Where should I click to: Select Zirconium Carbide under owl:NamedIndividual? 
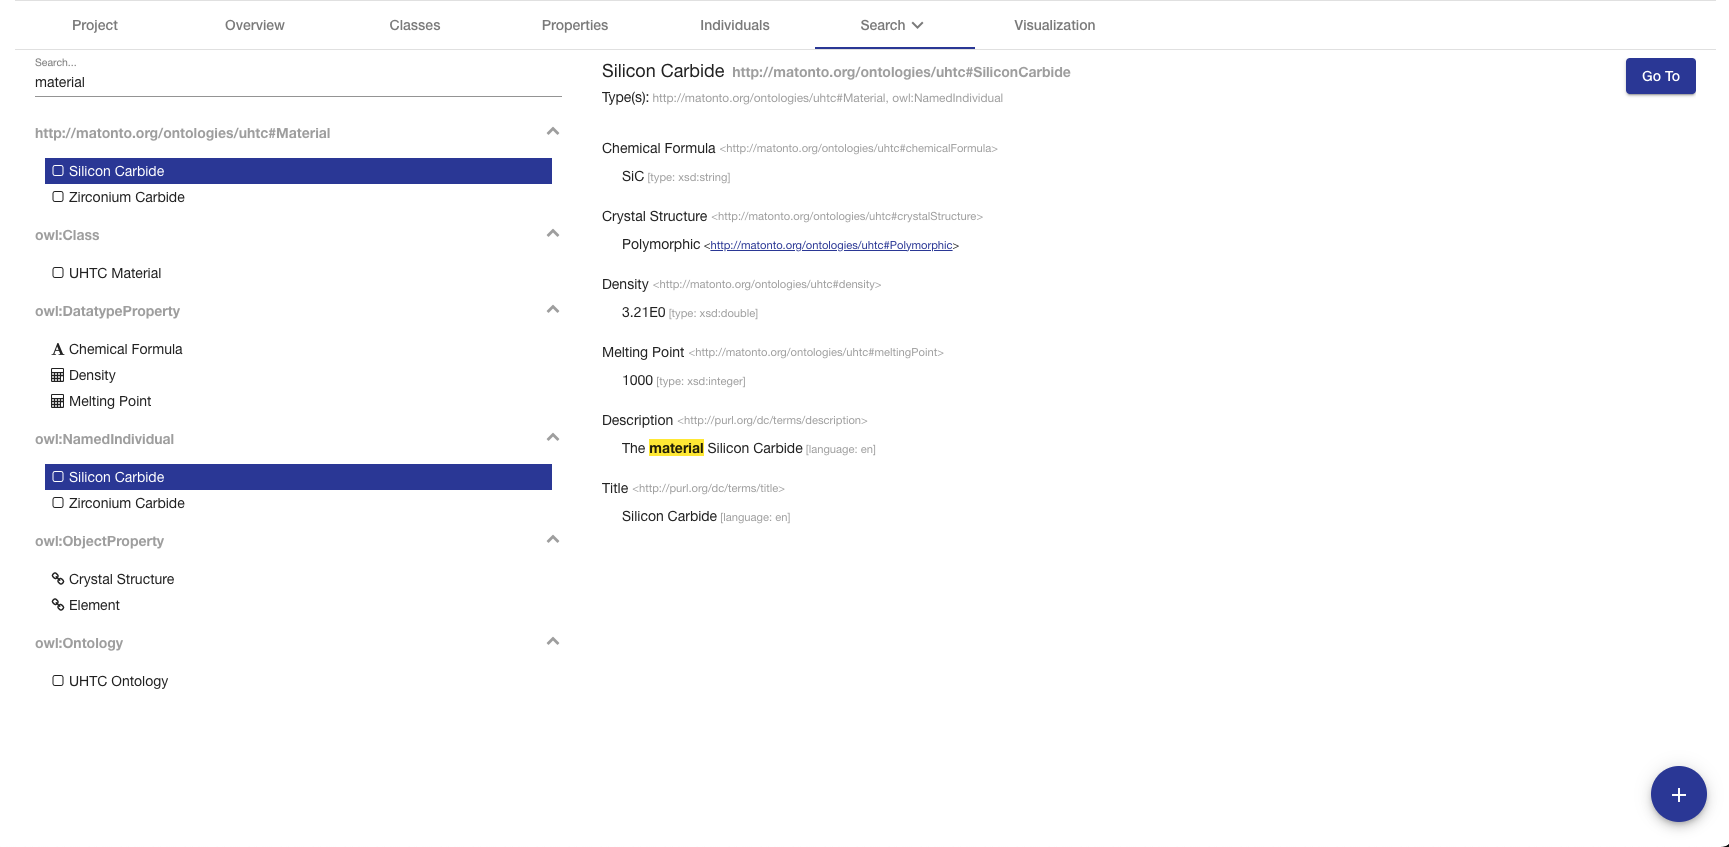pyautogui.click(x=298, y=503)
